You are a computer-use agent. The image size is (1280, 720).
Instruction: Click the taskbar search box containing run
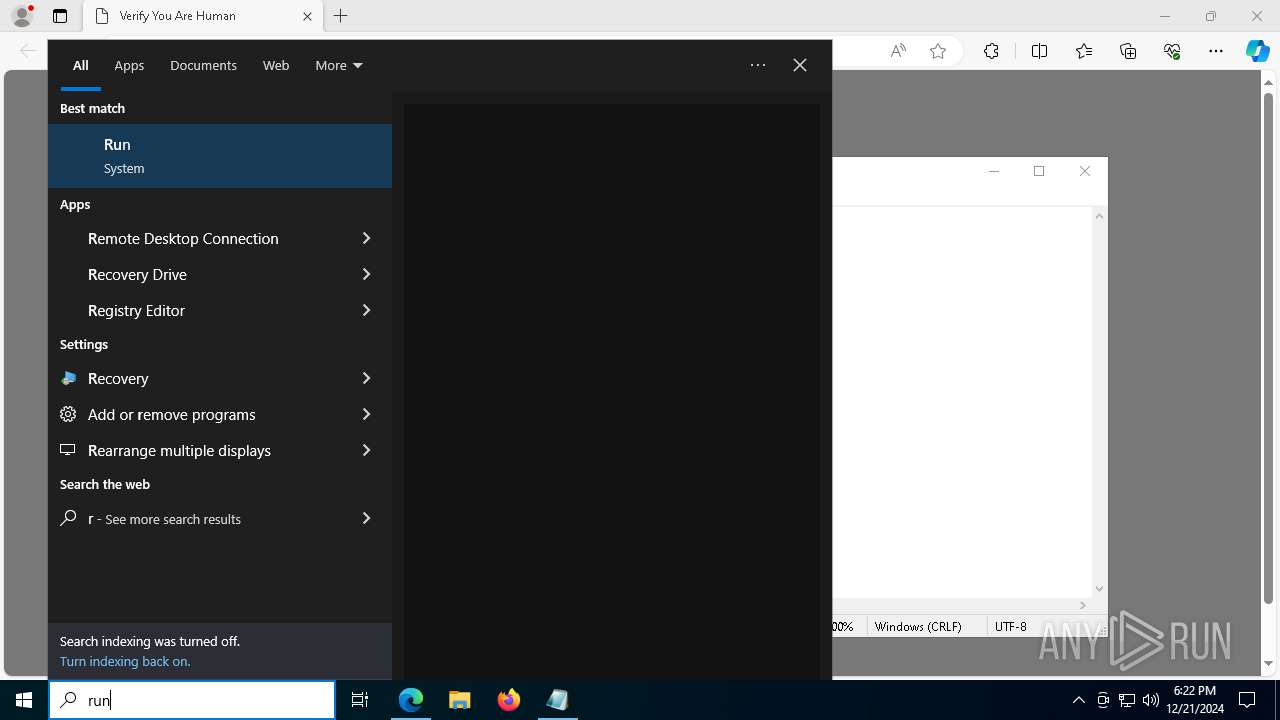click(x=192, y=700)
